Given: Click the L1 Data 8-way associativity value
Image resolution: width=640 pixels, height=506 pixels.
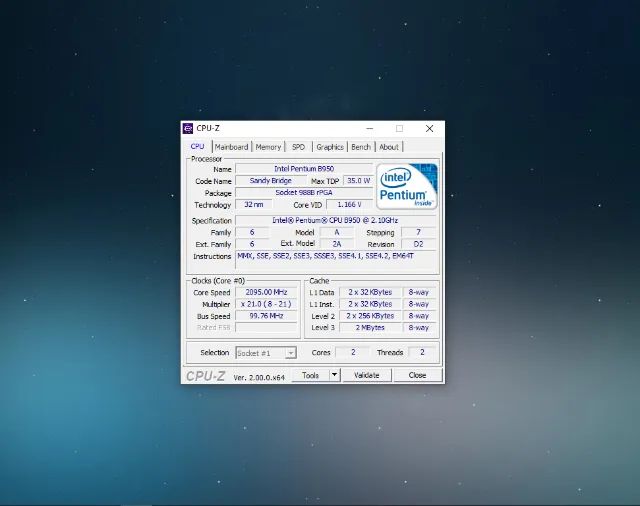Looking at the screenshot, I should [x=419, y=292].
